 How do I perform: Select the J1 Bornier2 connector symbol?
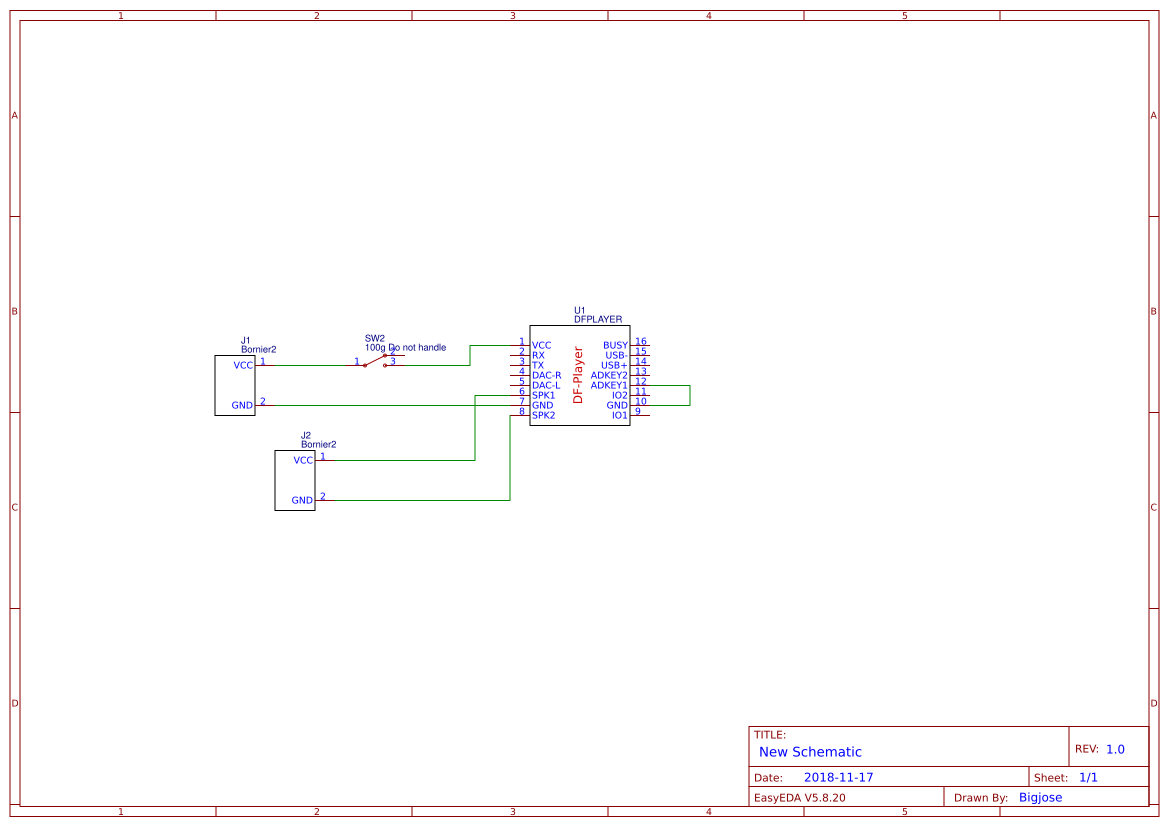pos(235,385)
